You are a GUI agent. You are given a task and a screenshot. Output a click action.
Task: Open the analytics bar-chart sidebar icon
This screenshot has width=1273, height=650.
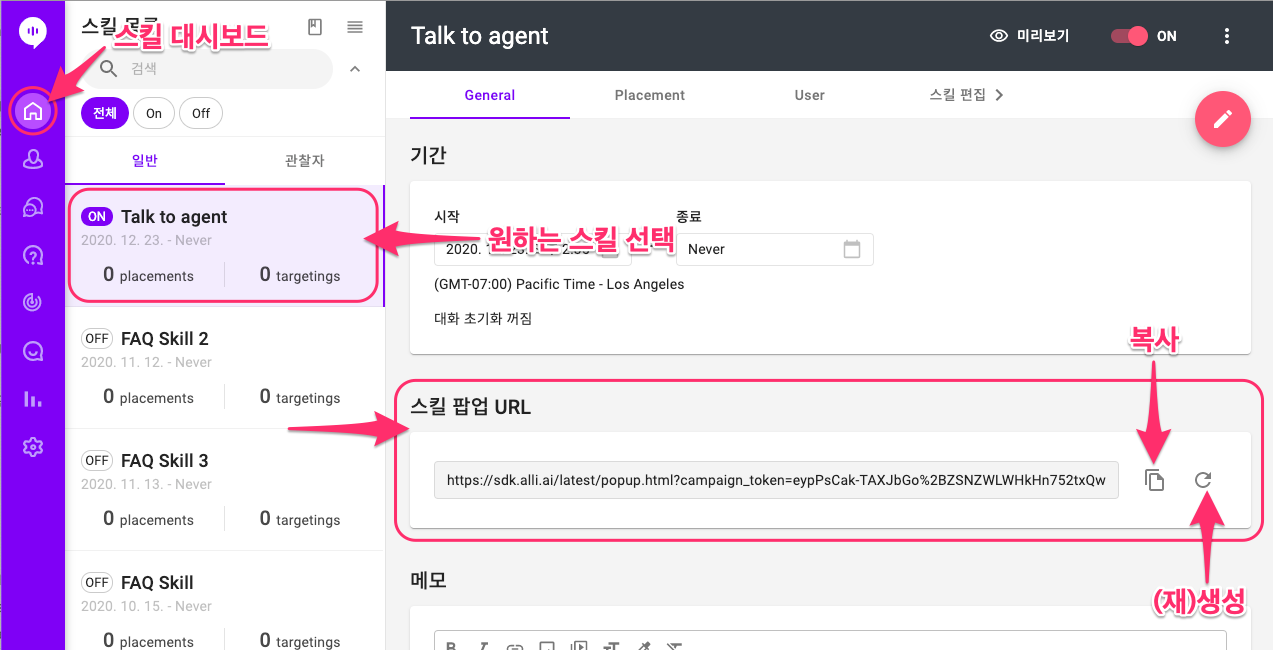click(33, 399)
